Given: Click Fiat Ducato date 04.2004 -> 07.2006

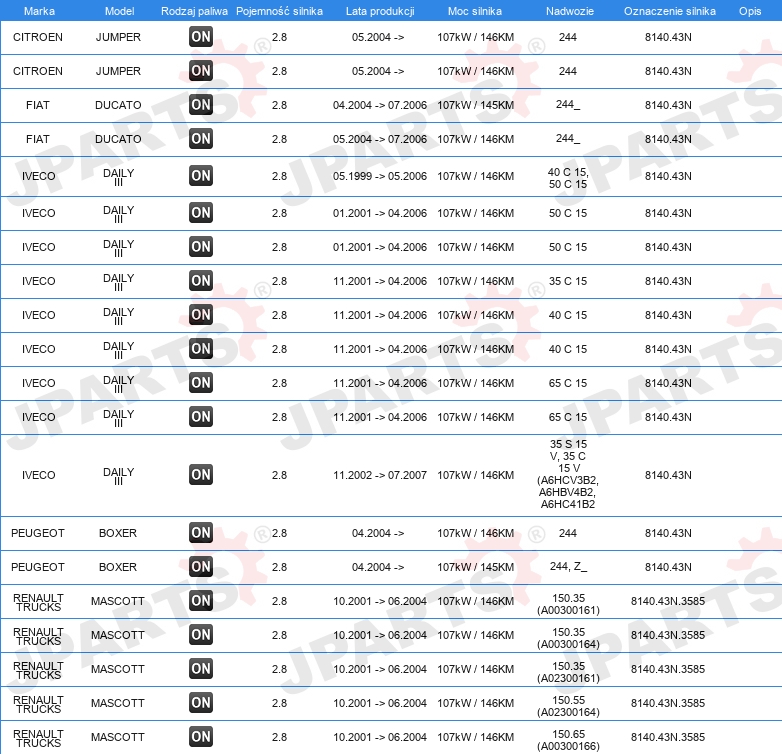Looking at the screenshot, I should 380,105.
